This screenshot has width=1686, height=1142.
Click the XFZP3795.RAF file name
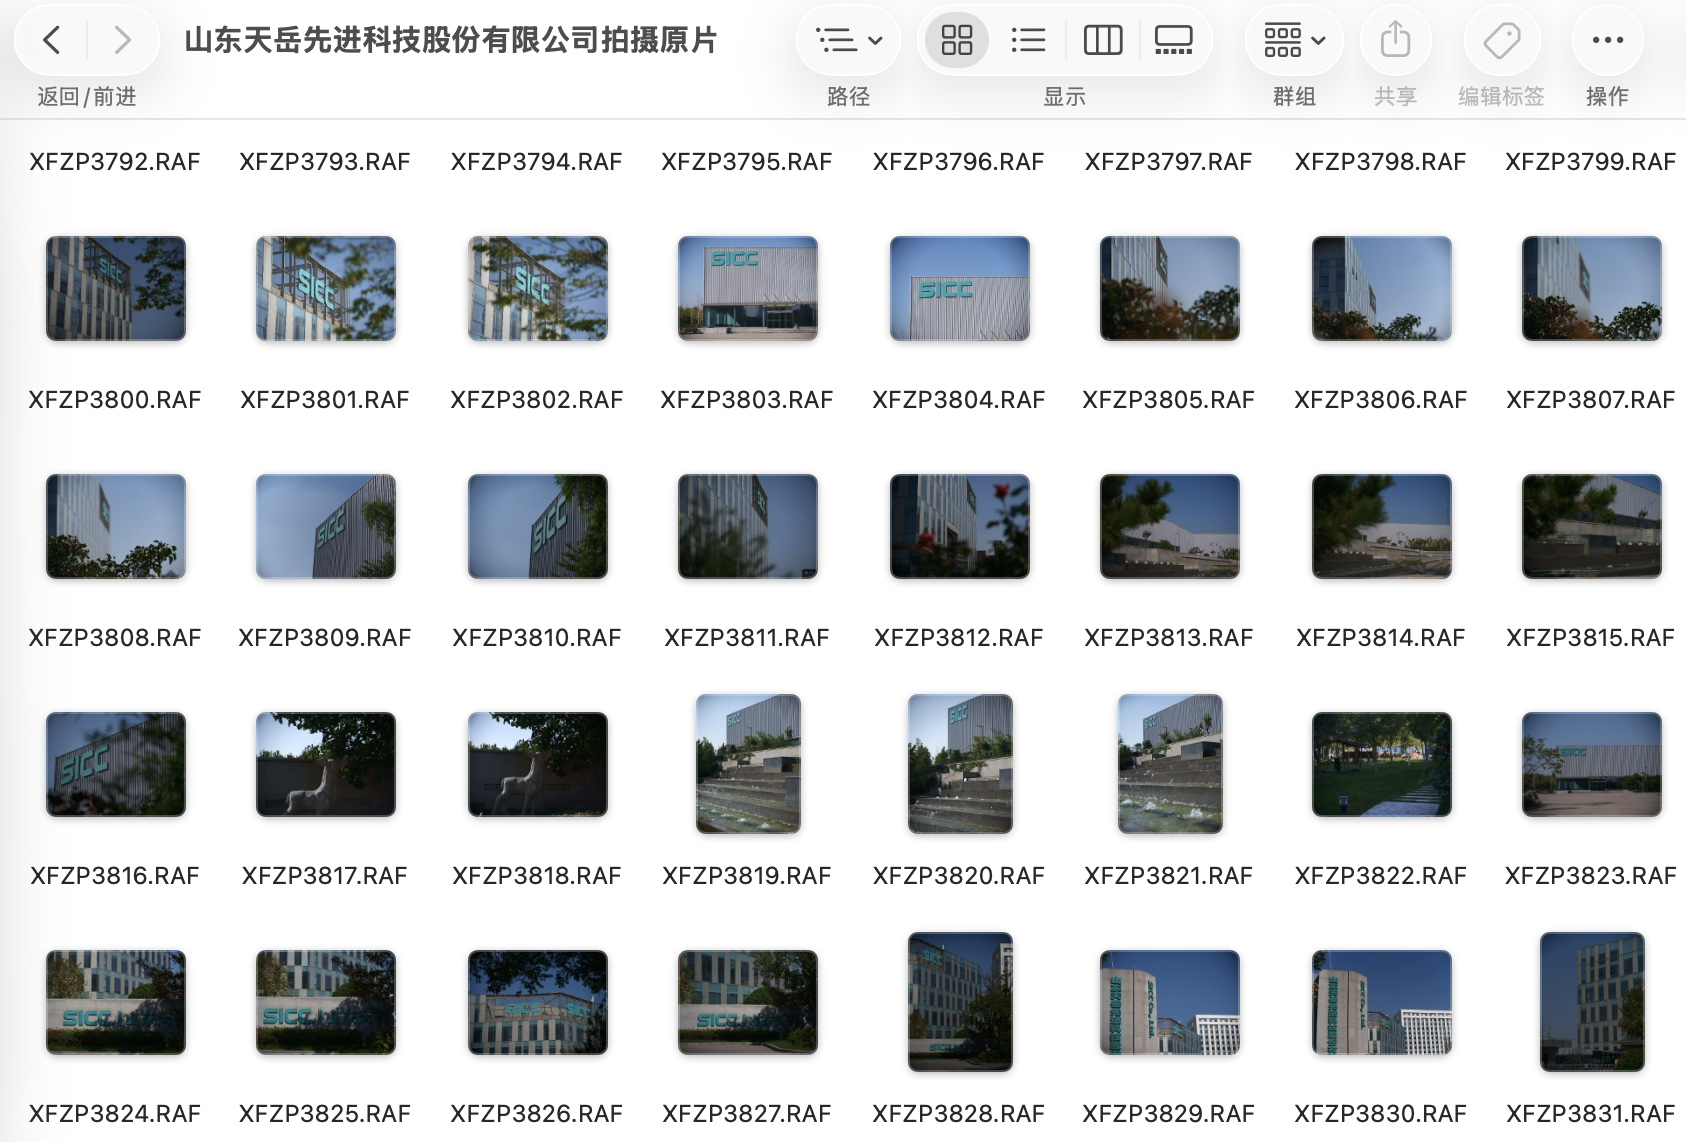747,162
